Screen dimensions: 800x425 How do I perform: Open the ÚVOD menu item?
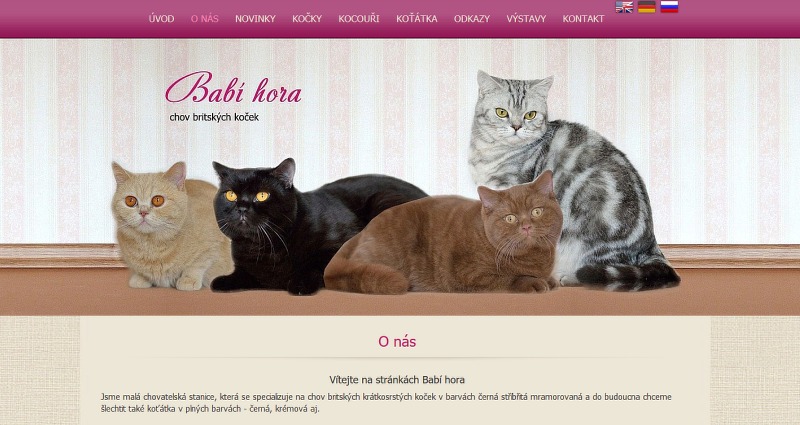click(161, 19)
